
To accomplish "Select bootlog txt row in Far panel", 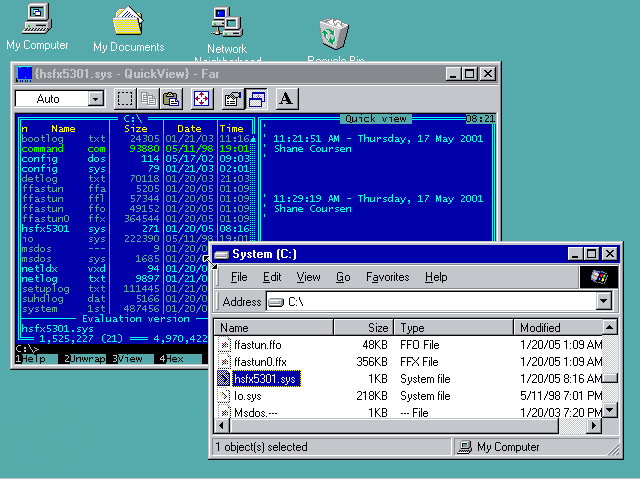I will point(135,139).
